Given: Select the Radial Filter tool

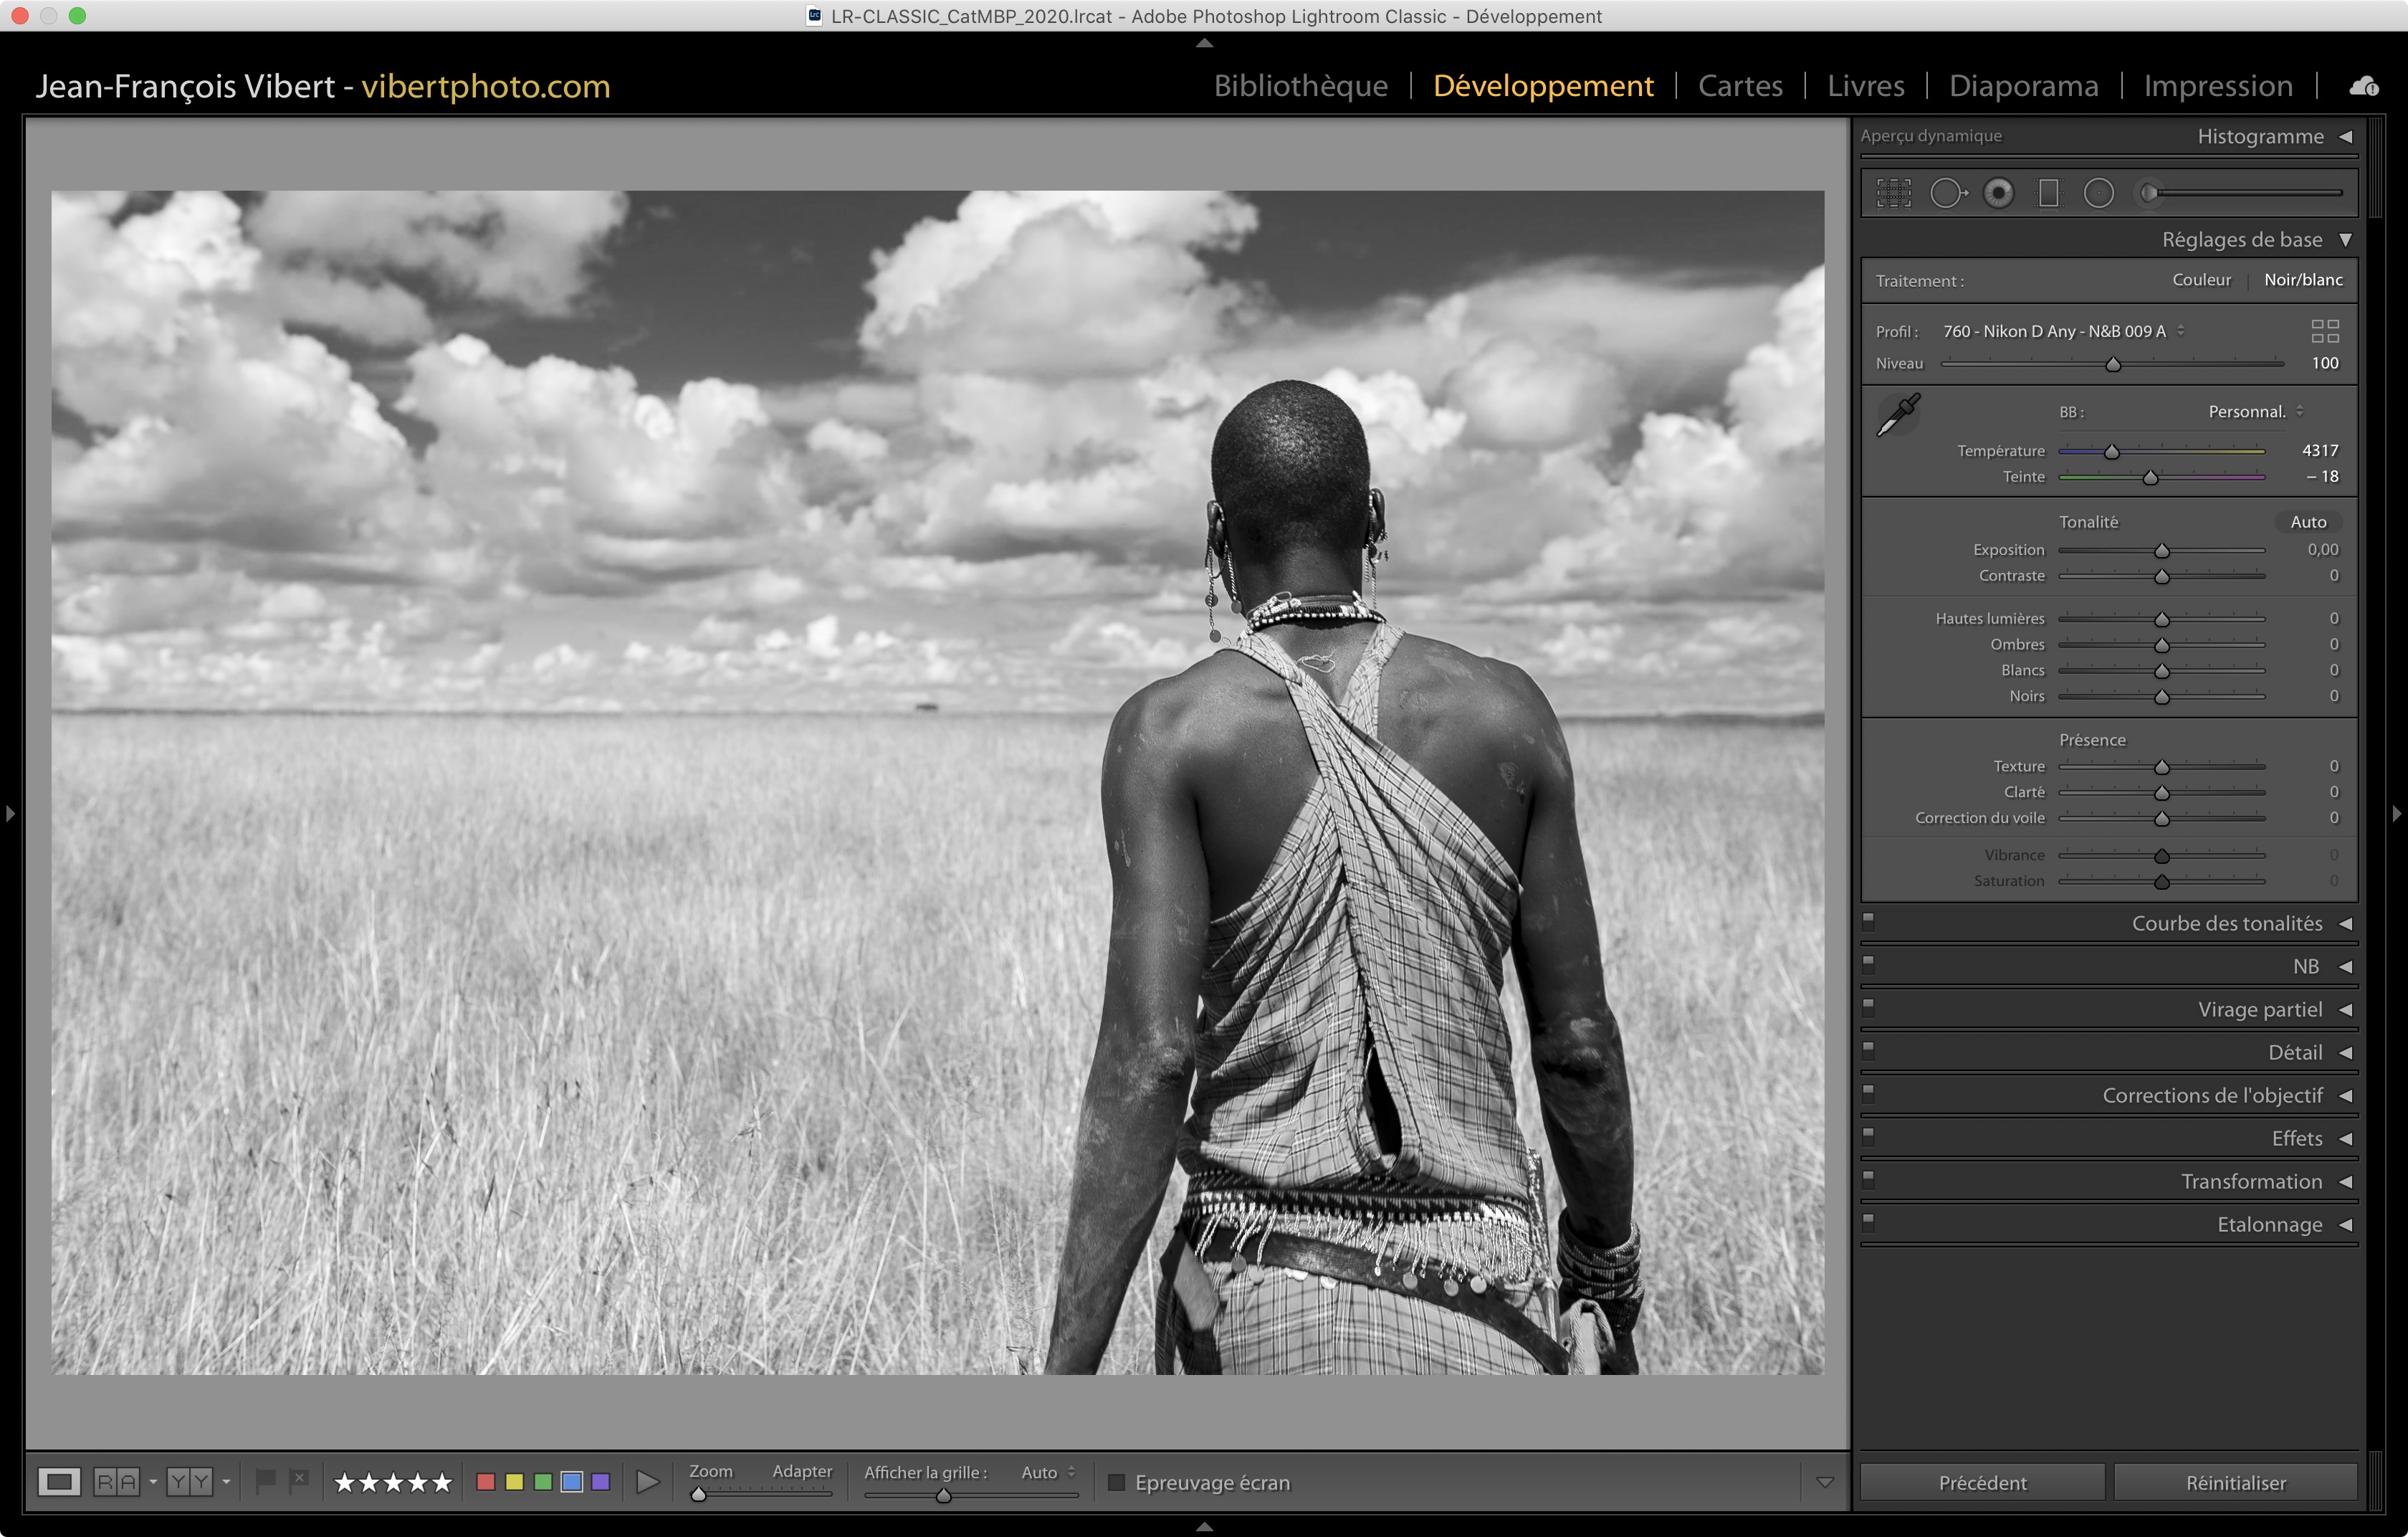Looking at the screenshot, I should coord(2098,193).
